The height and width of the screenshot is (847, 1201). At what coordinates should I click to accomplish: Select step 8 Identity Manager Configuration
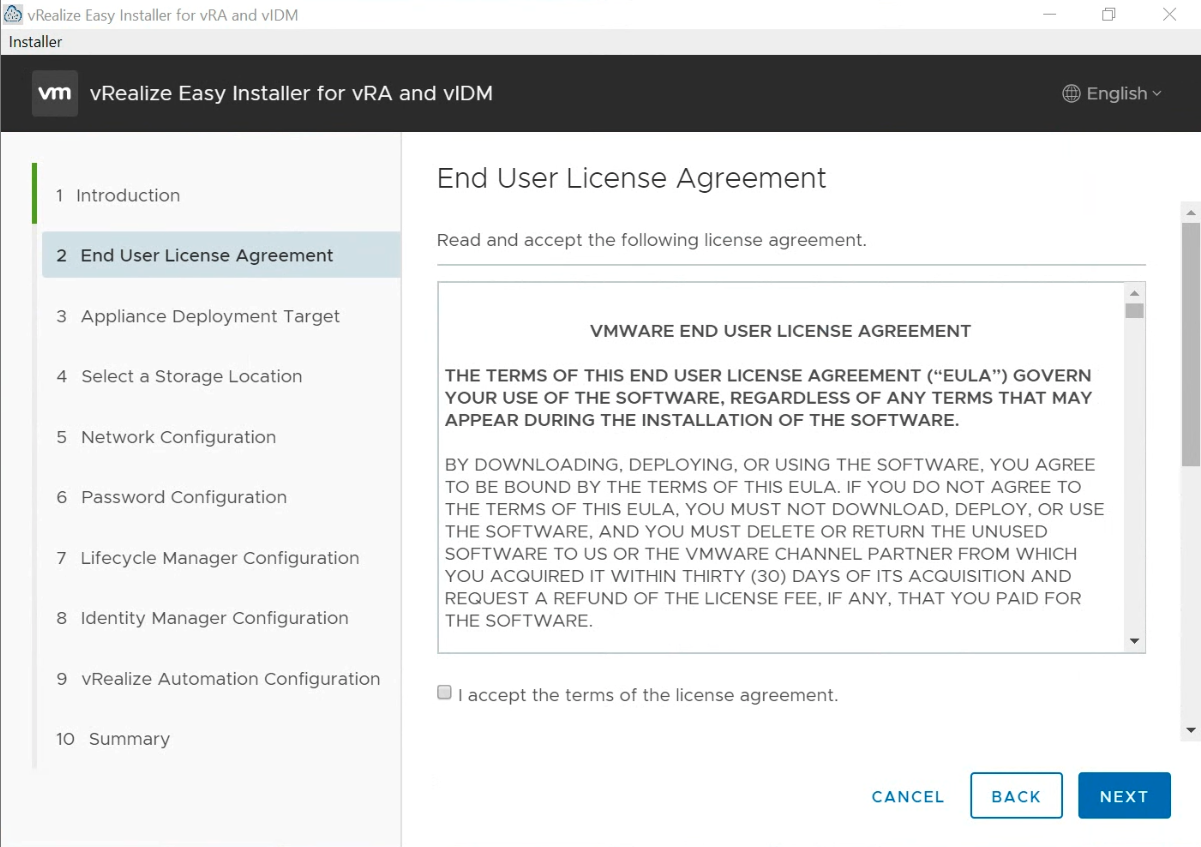(x=213, y=618)
